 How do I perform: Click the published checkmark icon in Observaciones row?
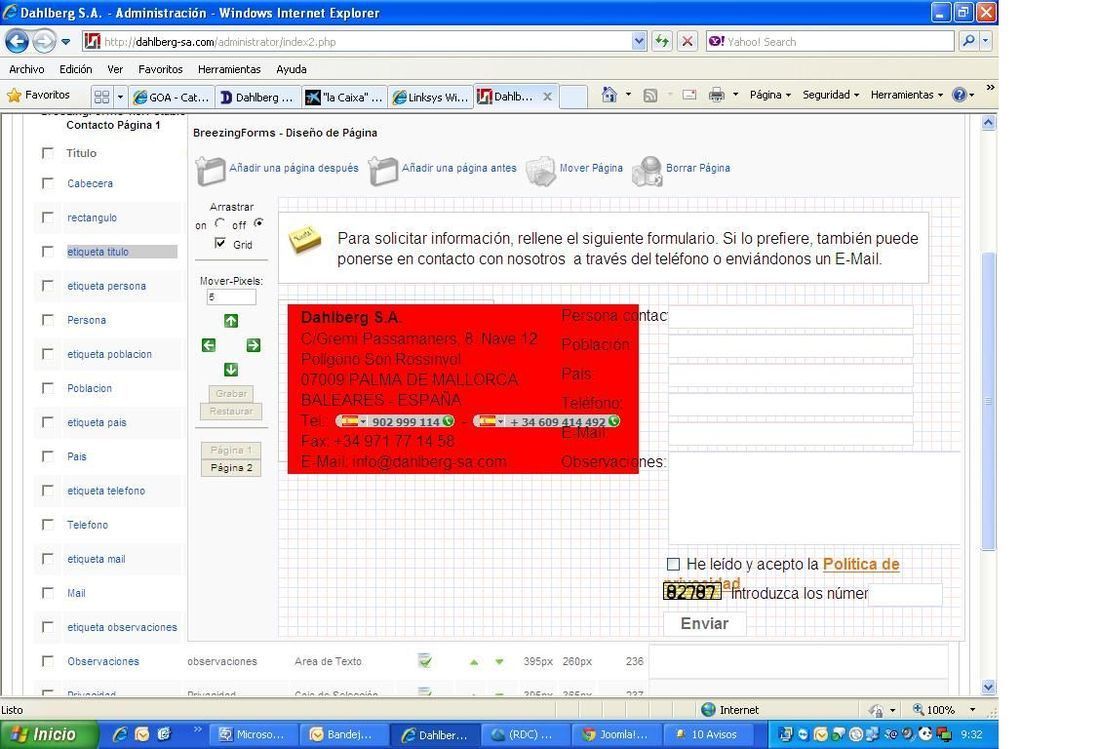(x=424, y=661)
